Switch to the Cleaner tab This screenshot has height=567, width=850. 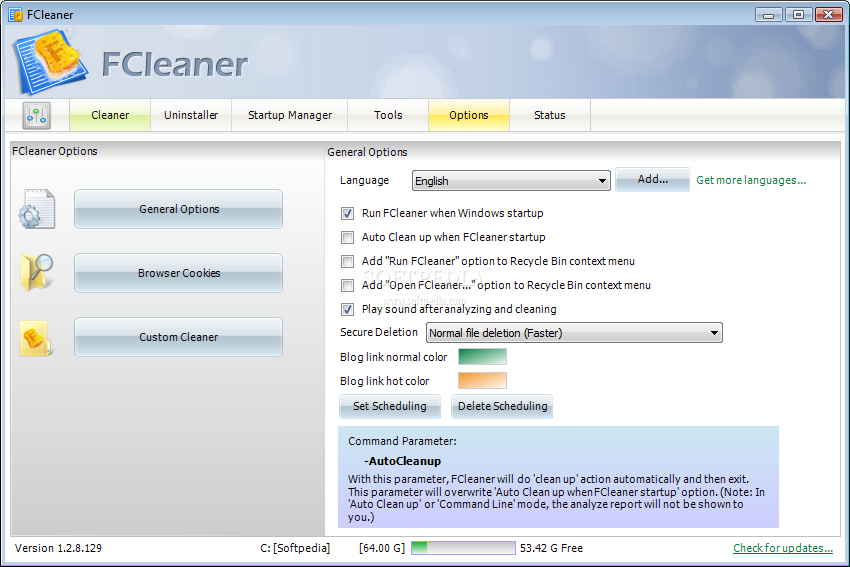pyautogui.click(x=110, y=115)
